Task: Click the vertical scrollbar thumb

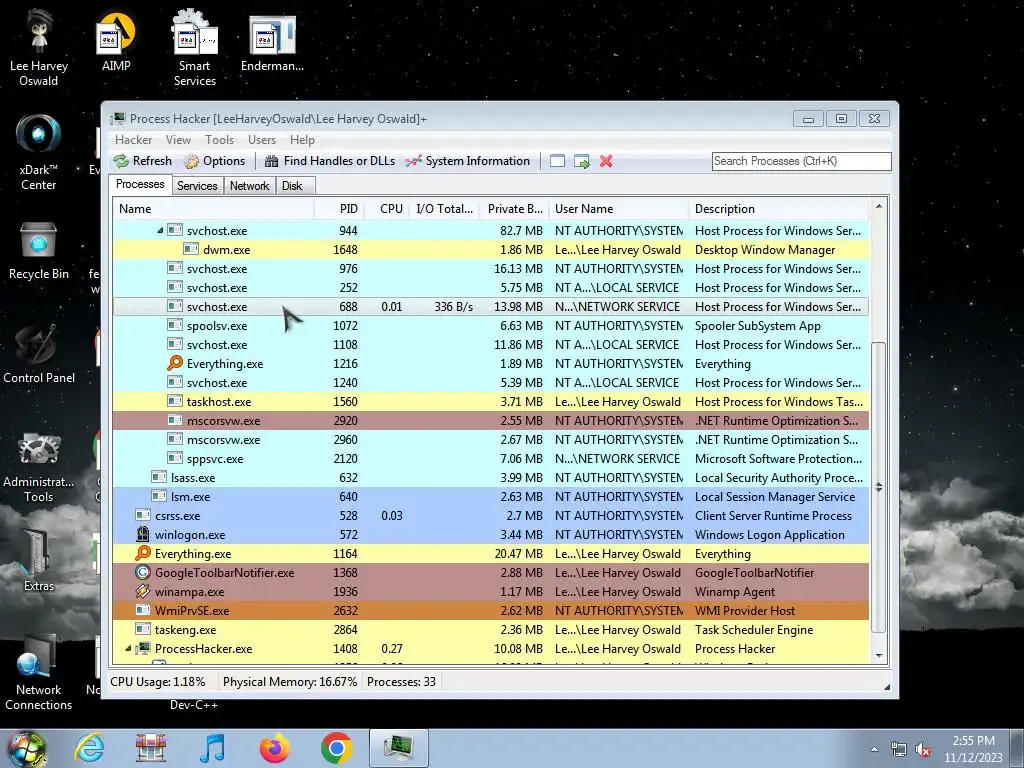Action: coord(879,487)
